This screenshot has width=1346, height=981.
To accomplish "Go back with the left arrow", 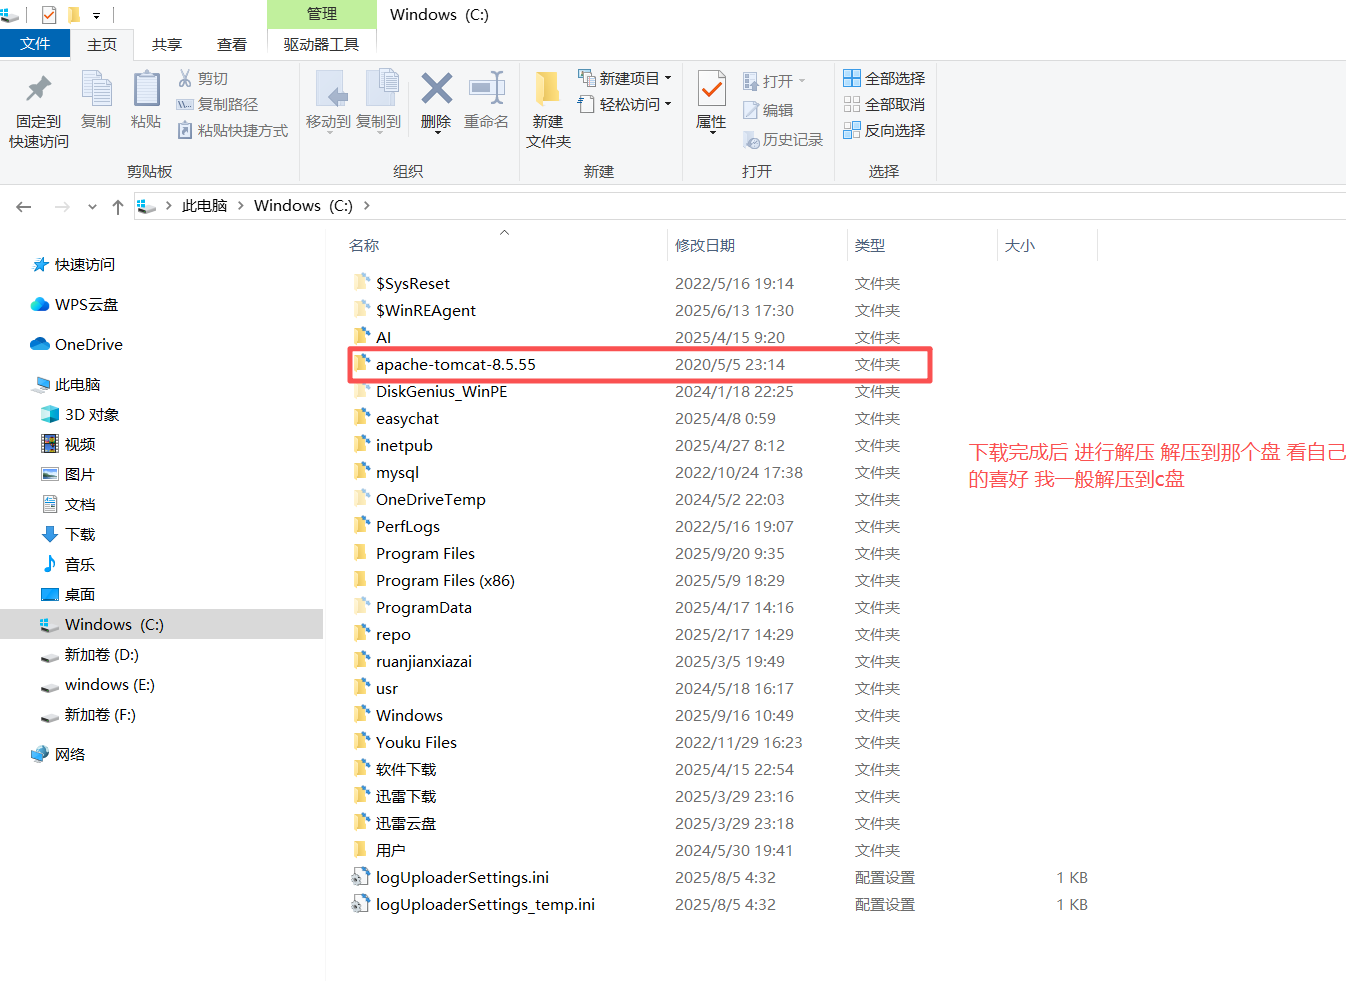I will coord(24,207).
